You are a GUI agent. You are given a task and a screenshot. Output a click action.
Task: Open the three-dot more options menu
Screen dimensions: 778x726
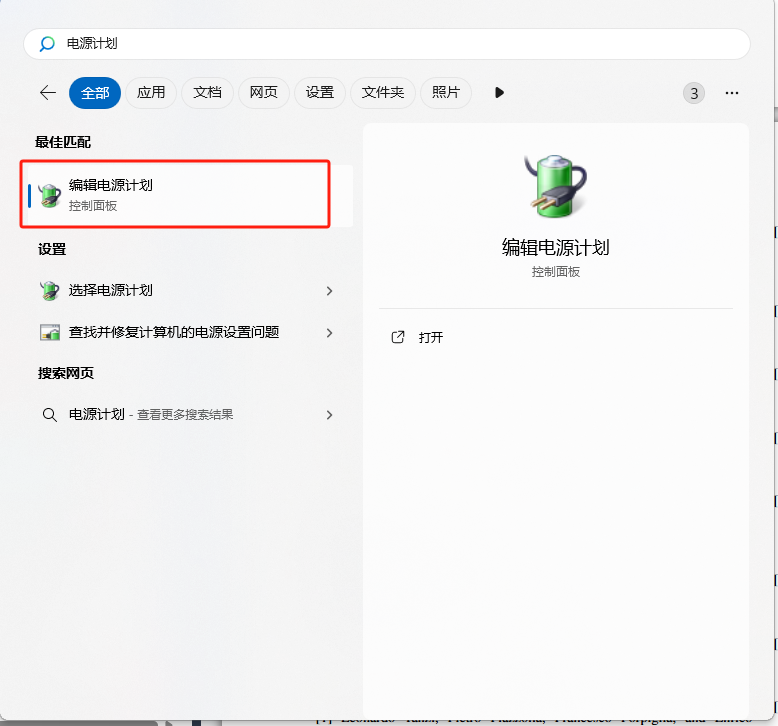731,93
